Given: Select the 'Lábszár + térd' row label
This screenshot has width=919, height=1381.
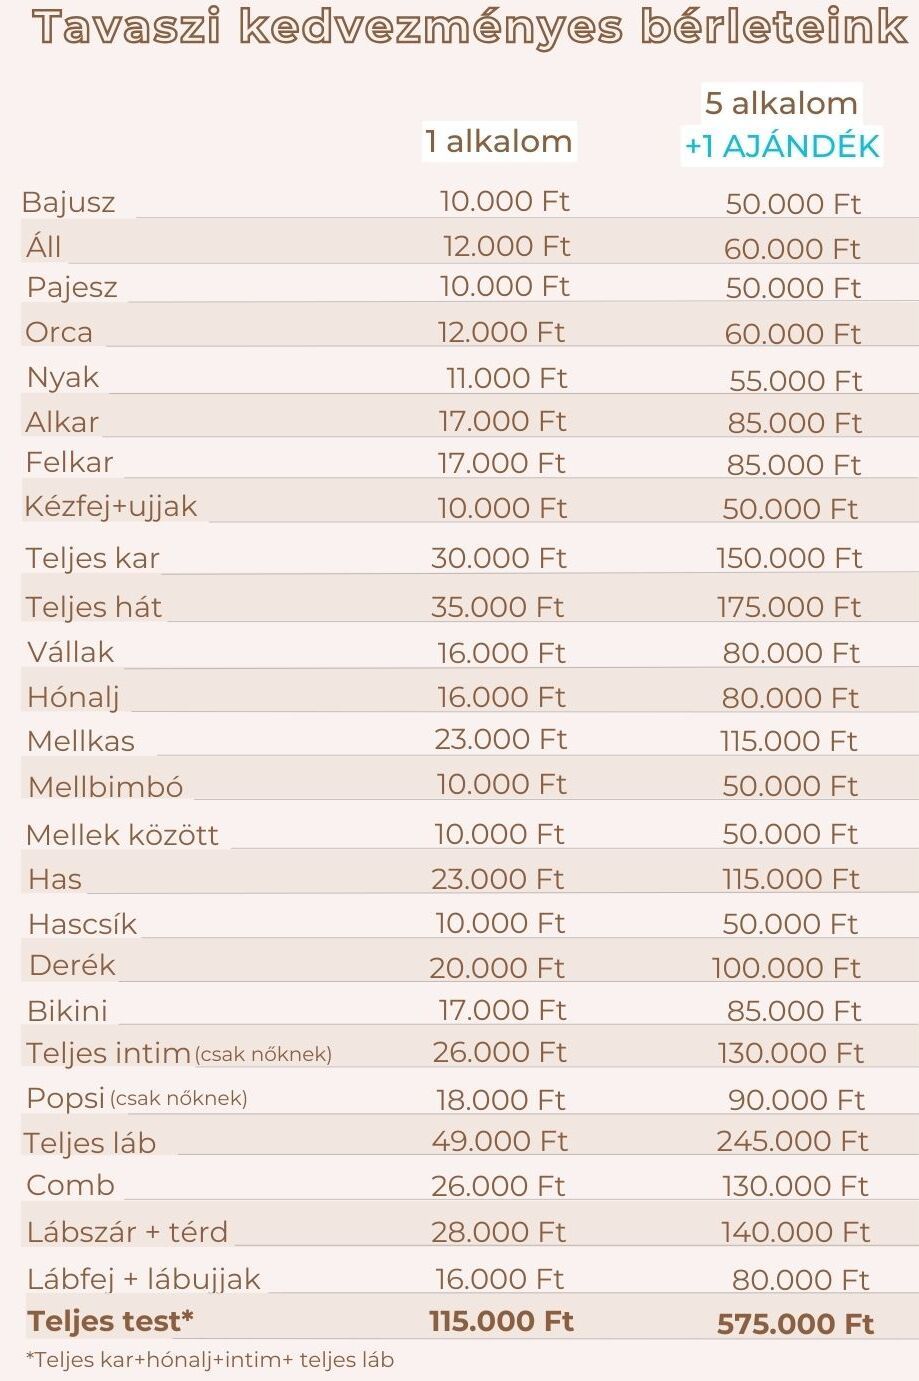Looking at the screenshot, I should pyautogui.click(x=127, y=1232).
